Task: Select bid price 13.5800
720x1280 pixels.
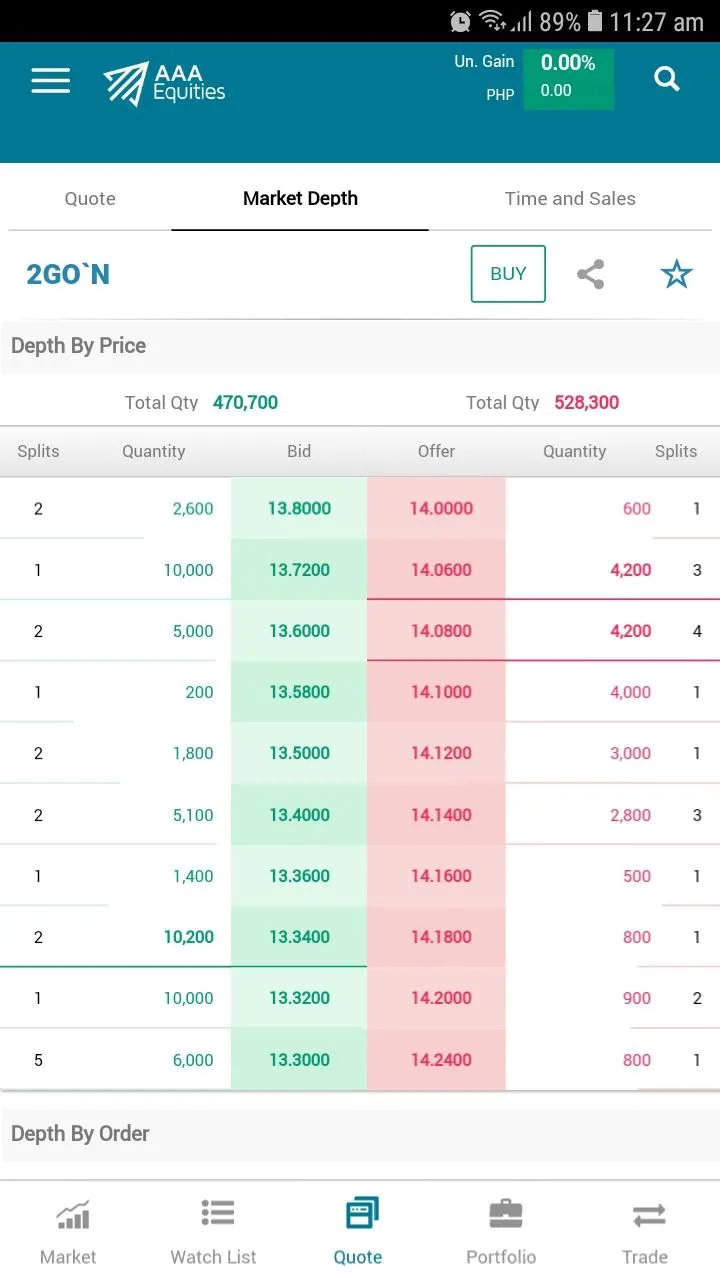Action: (299, 692)
